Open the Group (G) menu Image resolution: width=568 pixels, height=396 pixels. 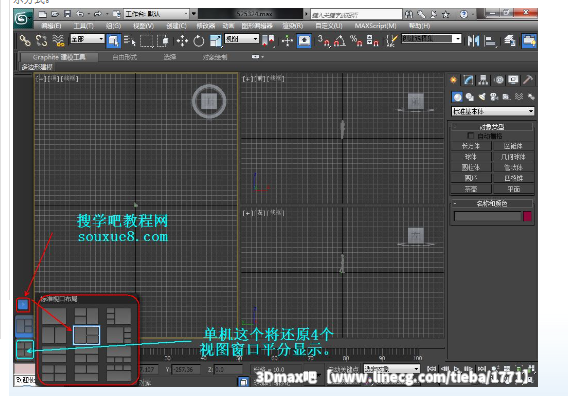pos(113,26)
